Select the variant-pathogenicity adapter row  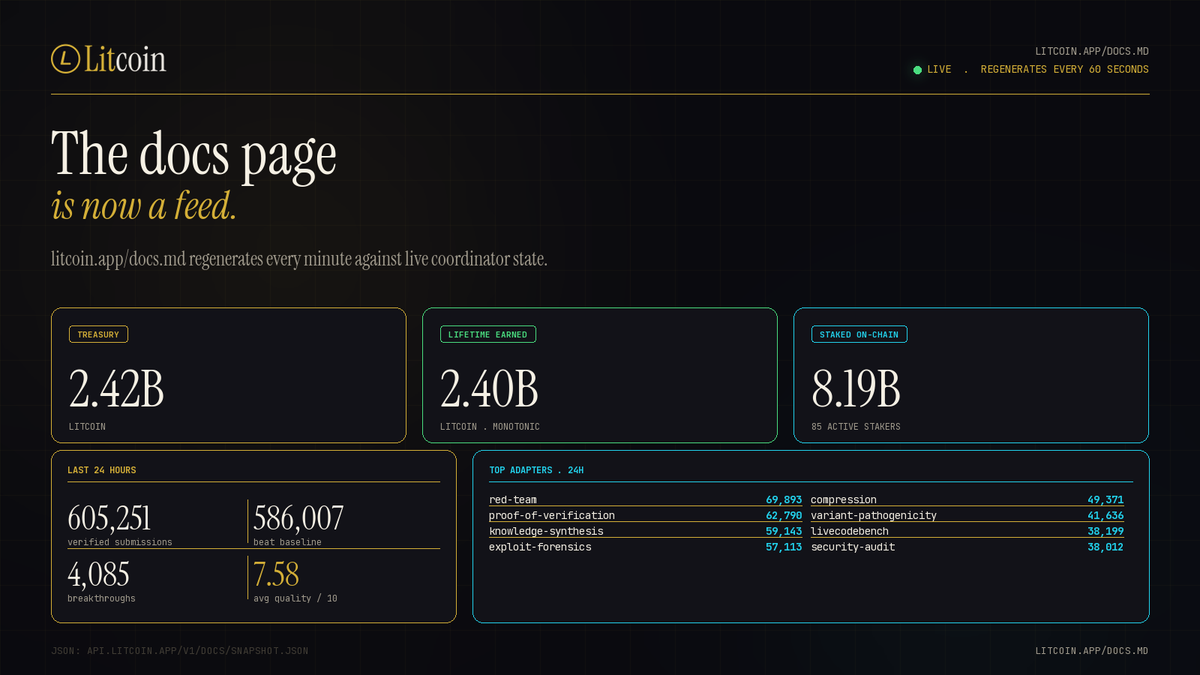[967, 516]
